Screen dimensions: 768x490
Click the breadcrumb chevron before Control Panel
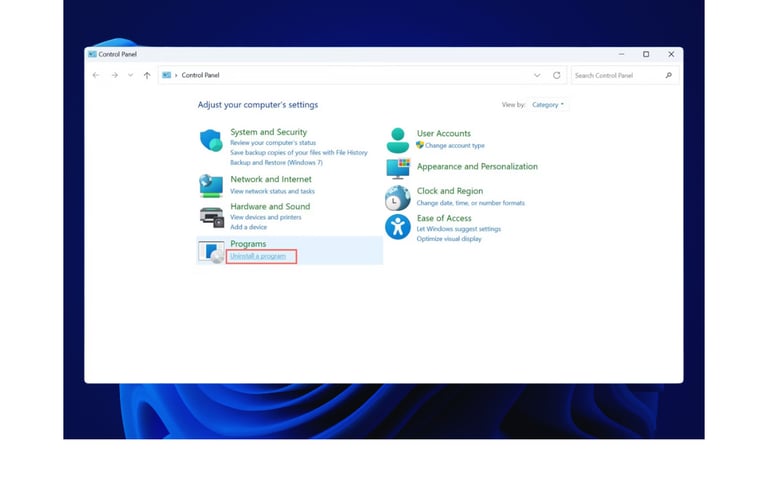point(176,75)
